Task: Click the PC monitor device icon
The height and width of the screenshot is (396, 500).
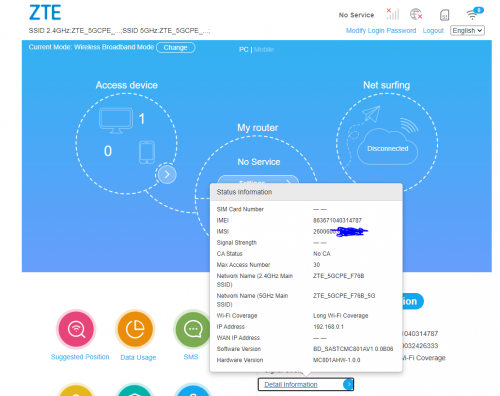Action: [x=116, y=120]
